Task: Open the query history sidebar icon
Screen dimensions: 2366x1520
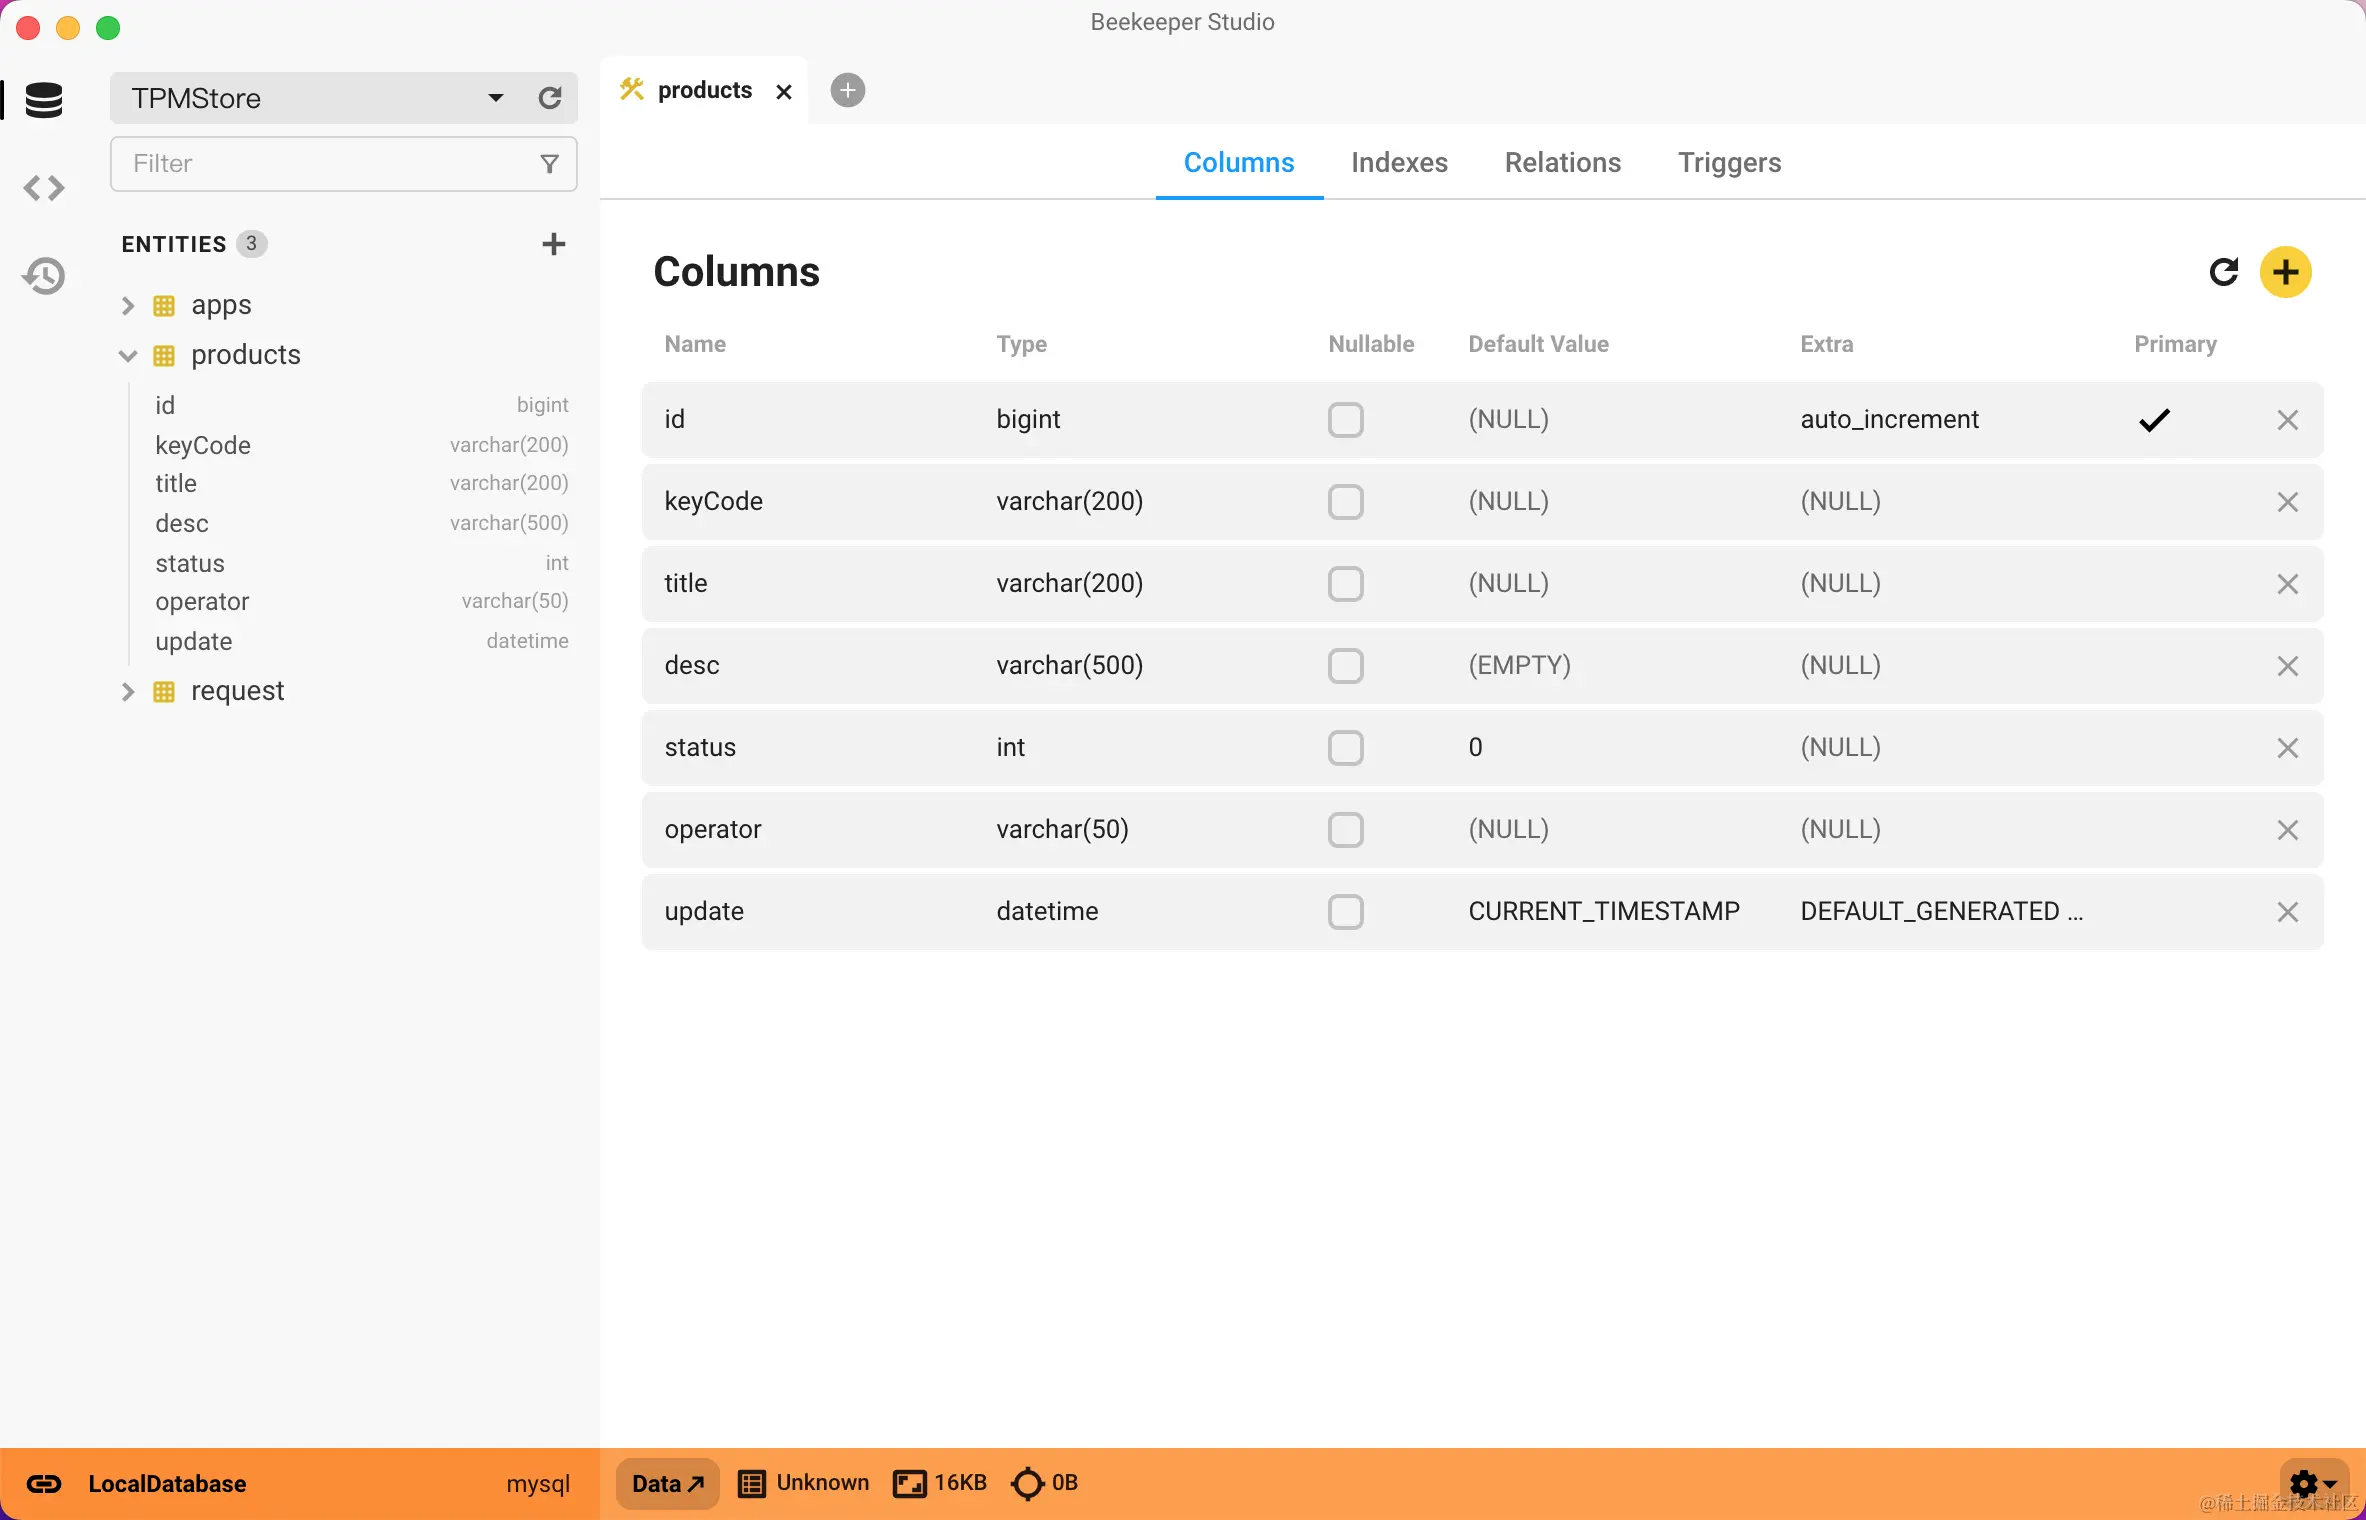Action: tap(44, 276)
